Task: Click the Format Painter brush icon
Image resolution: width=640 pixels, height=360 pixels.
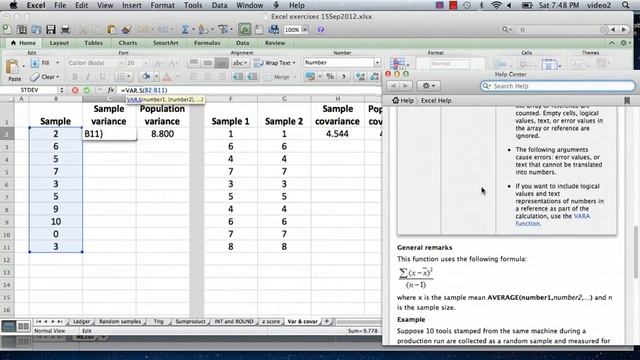Action: tap(126, 29)
